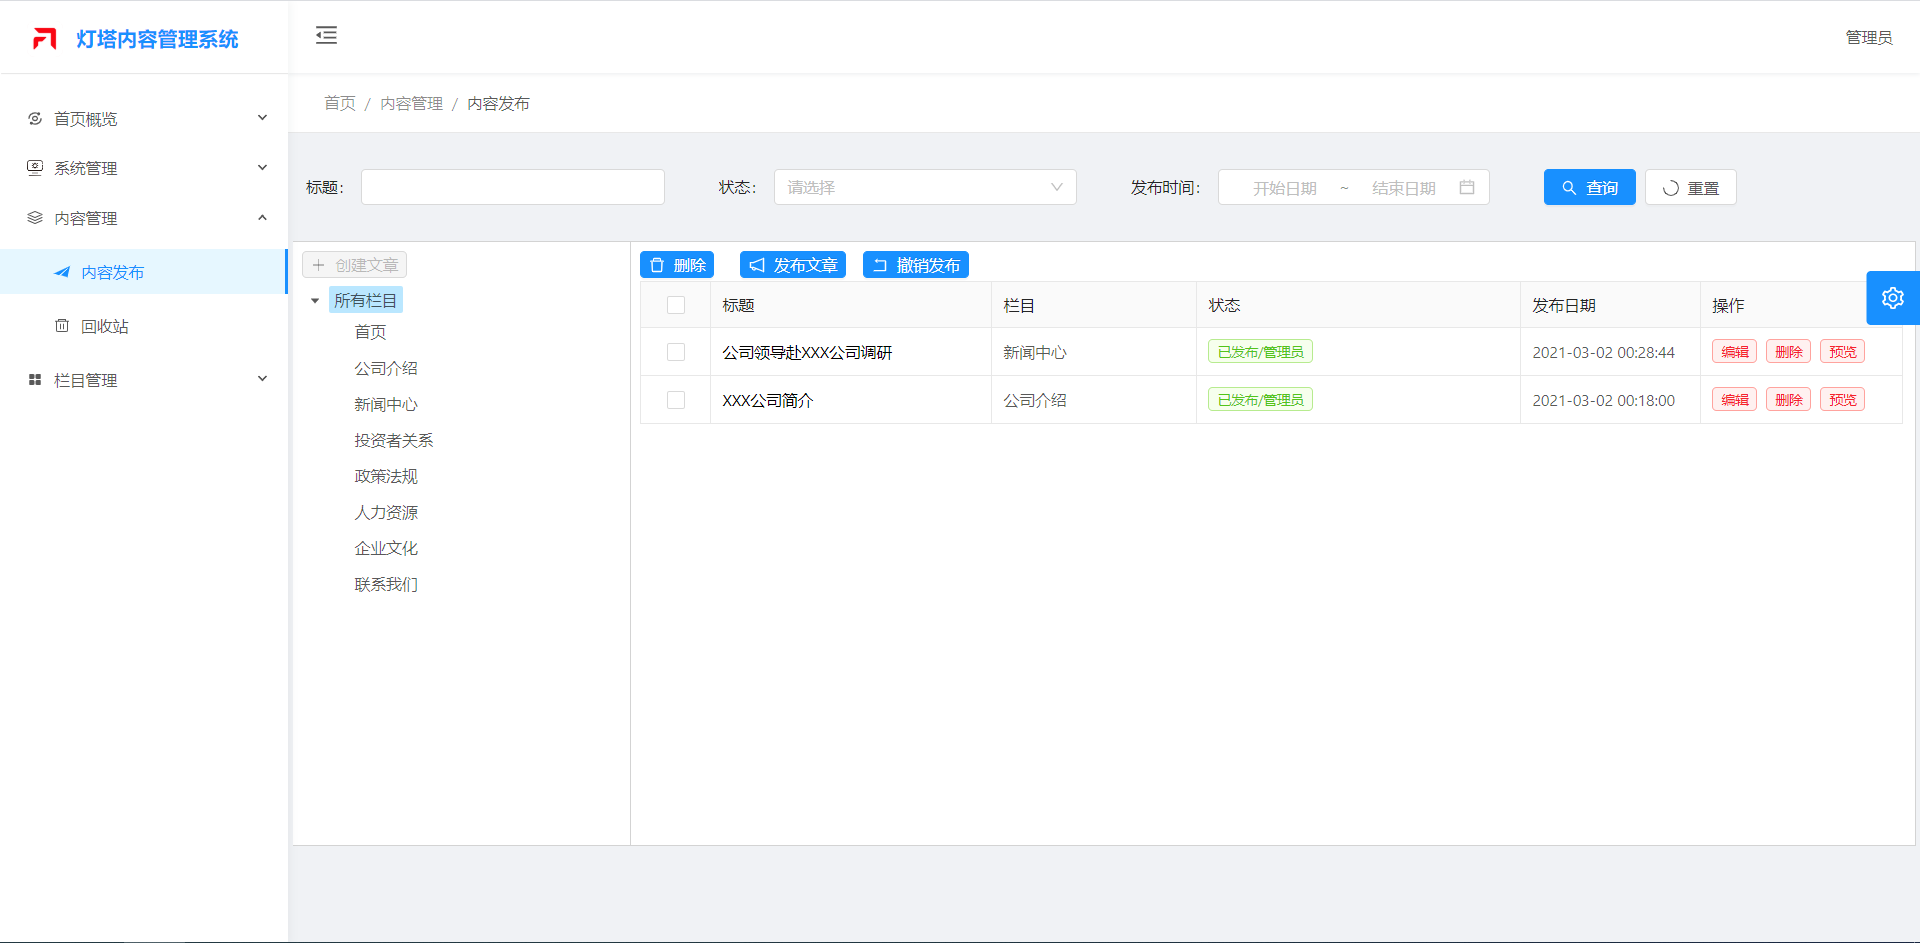Click the 撤销发布 unpublish button
Image resolution: width=1920 pixels, height=943 pixels.
pos(916,265)
